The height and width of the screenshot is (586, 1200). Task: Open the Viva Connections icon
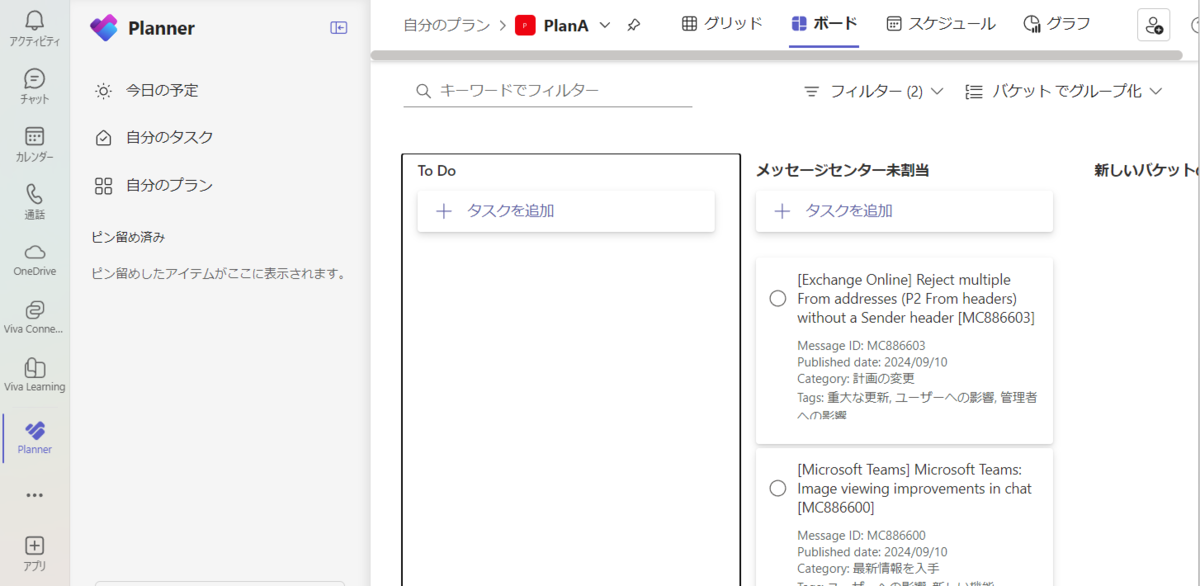point(35,309)
